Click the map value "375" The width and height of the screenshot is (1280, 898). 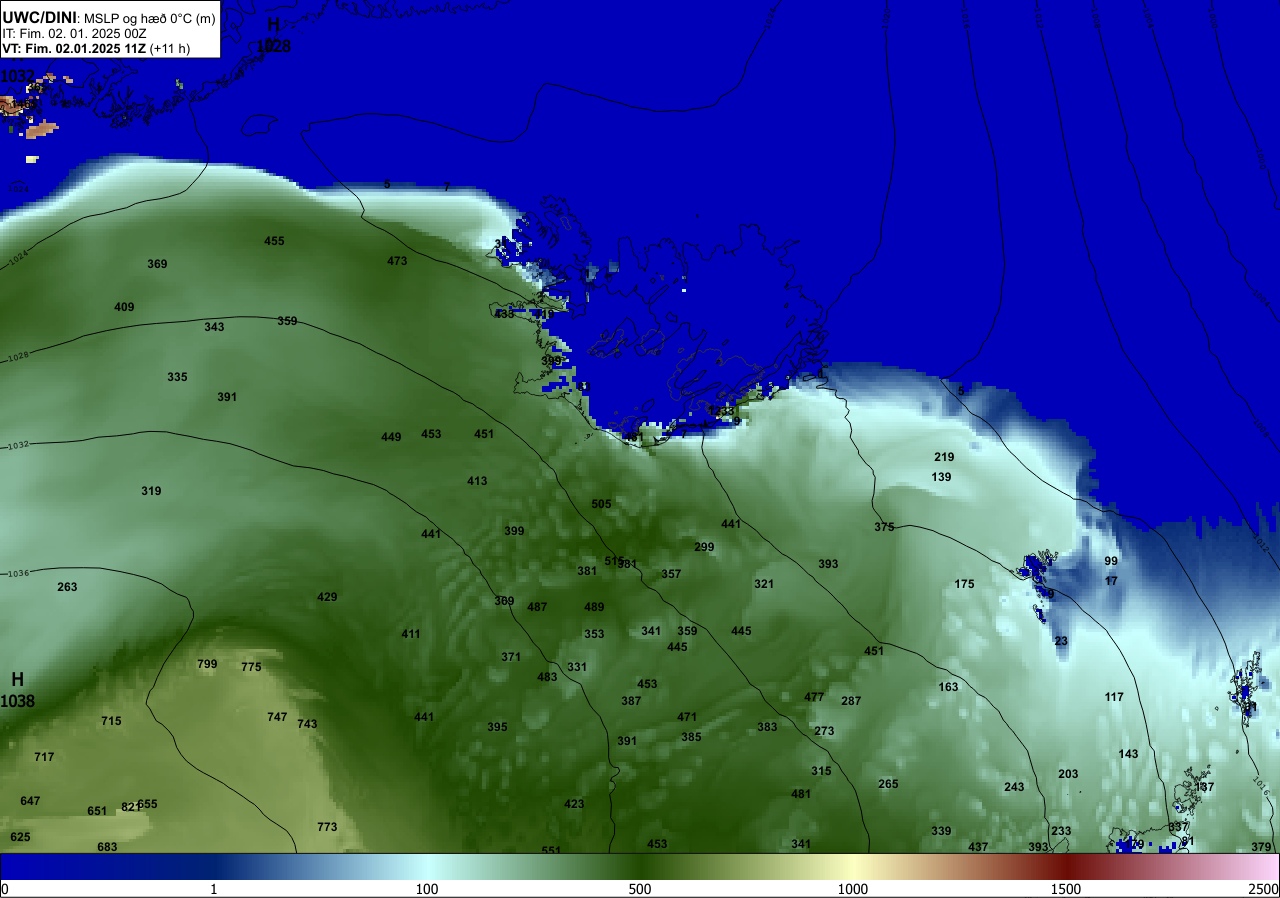[884, 527]
